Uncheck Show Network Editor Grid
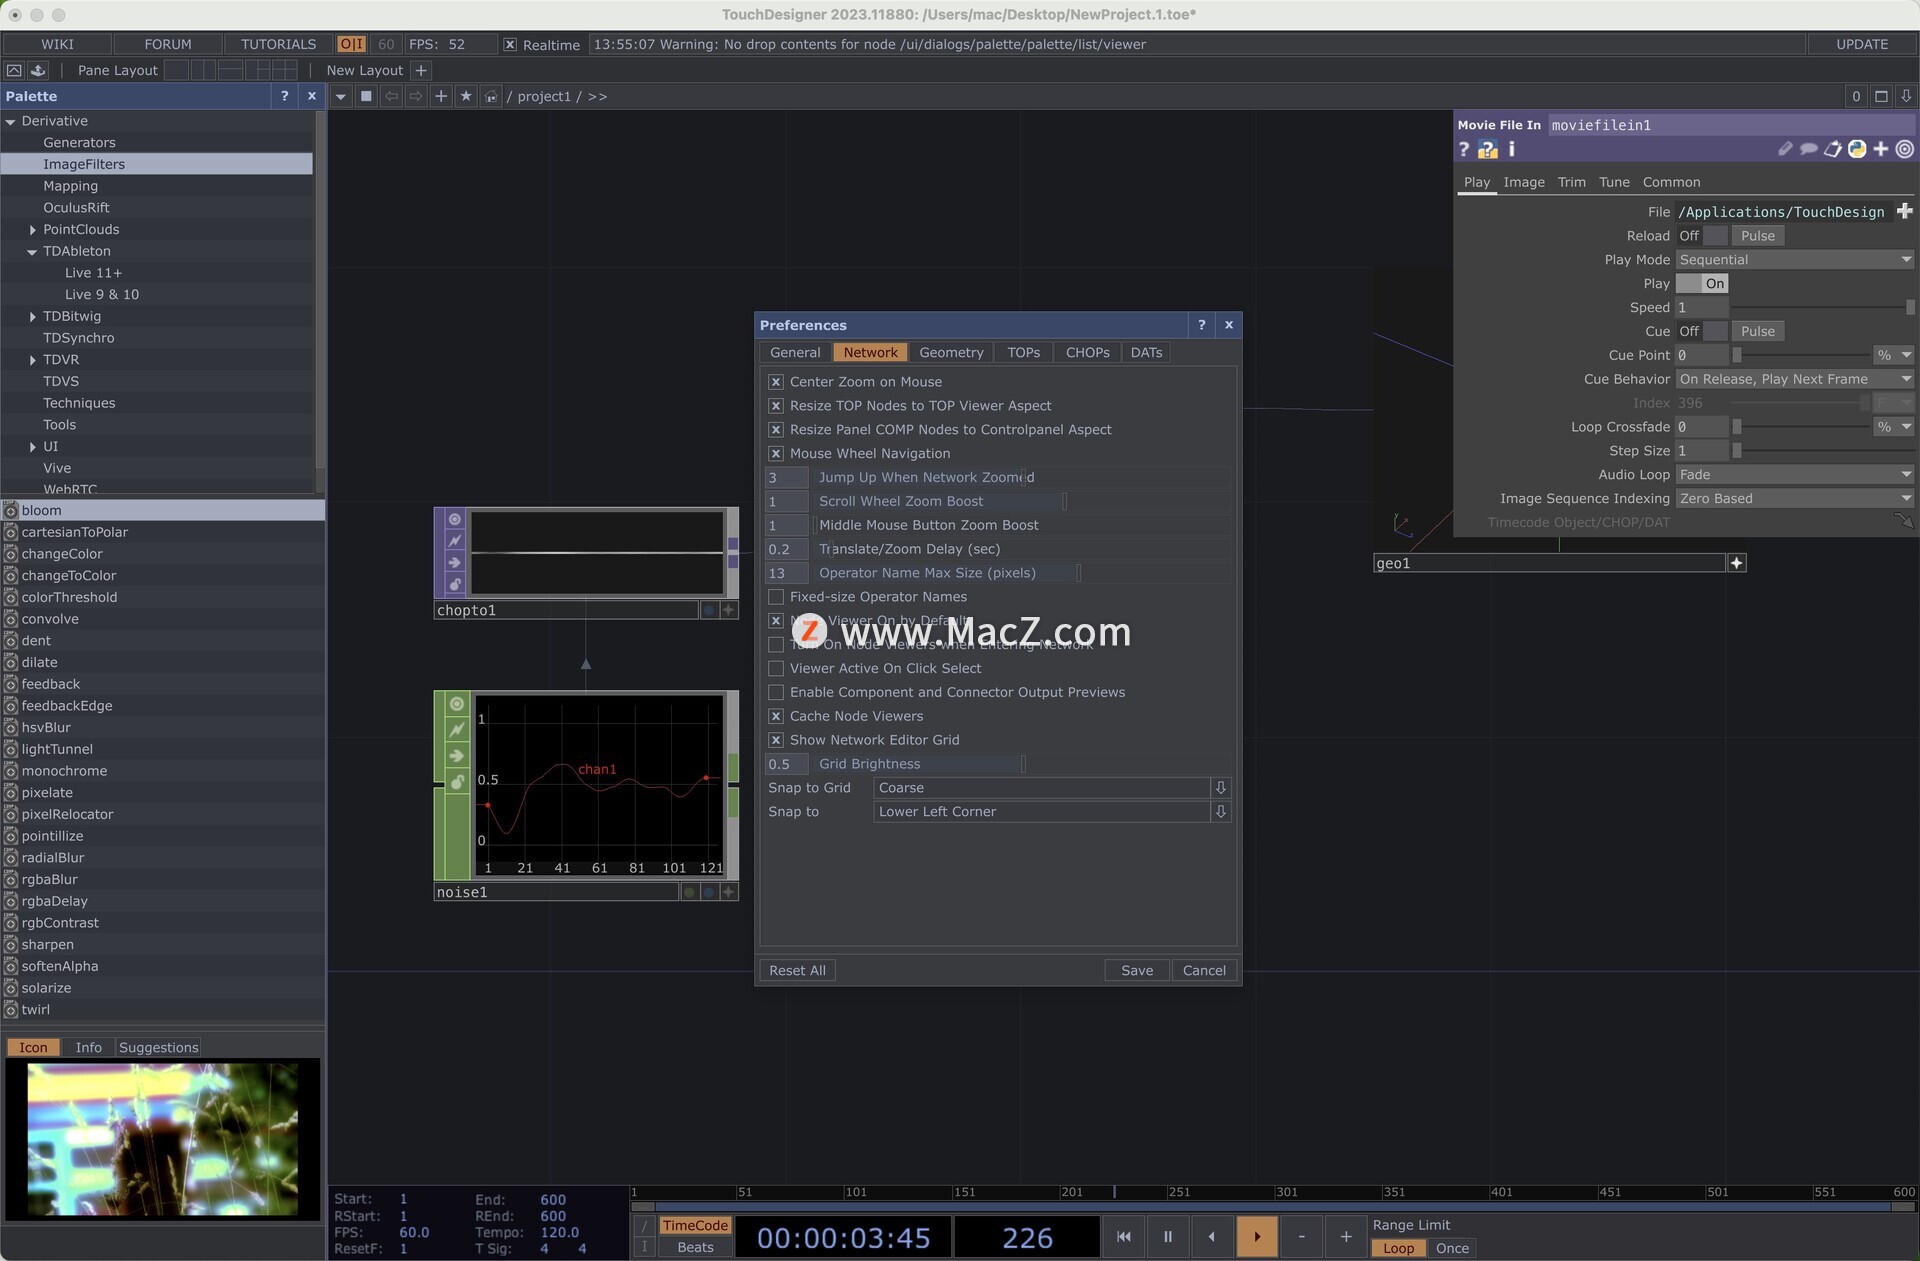The image size is (1920, 1261). pyautogui.click(x=775, y=741)
